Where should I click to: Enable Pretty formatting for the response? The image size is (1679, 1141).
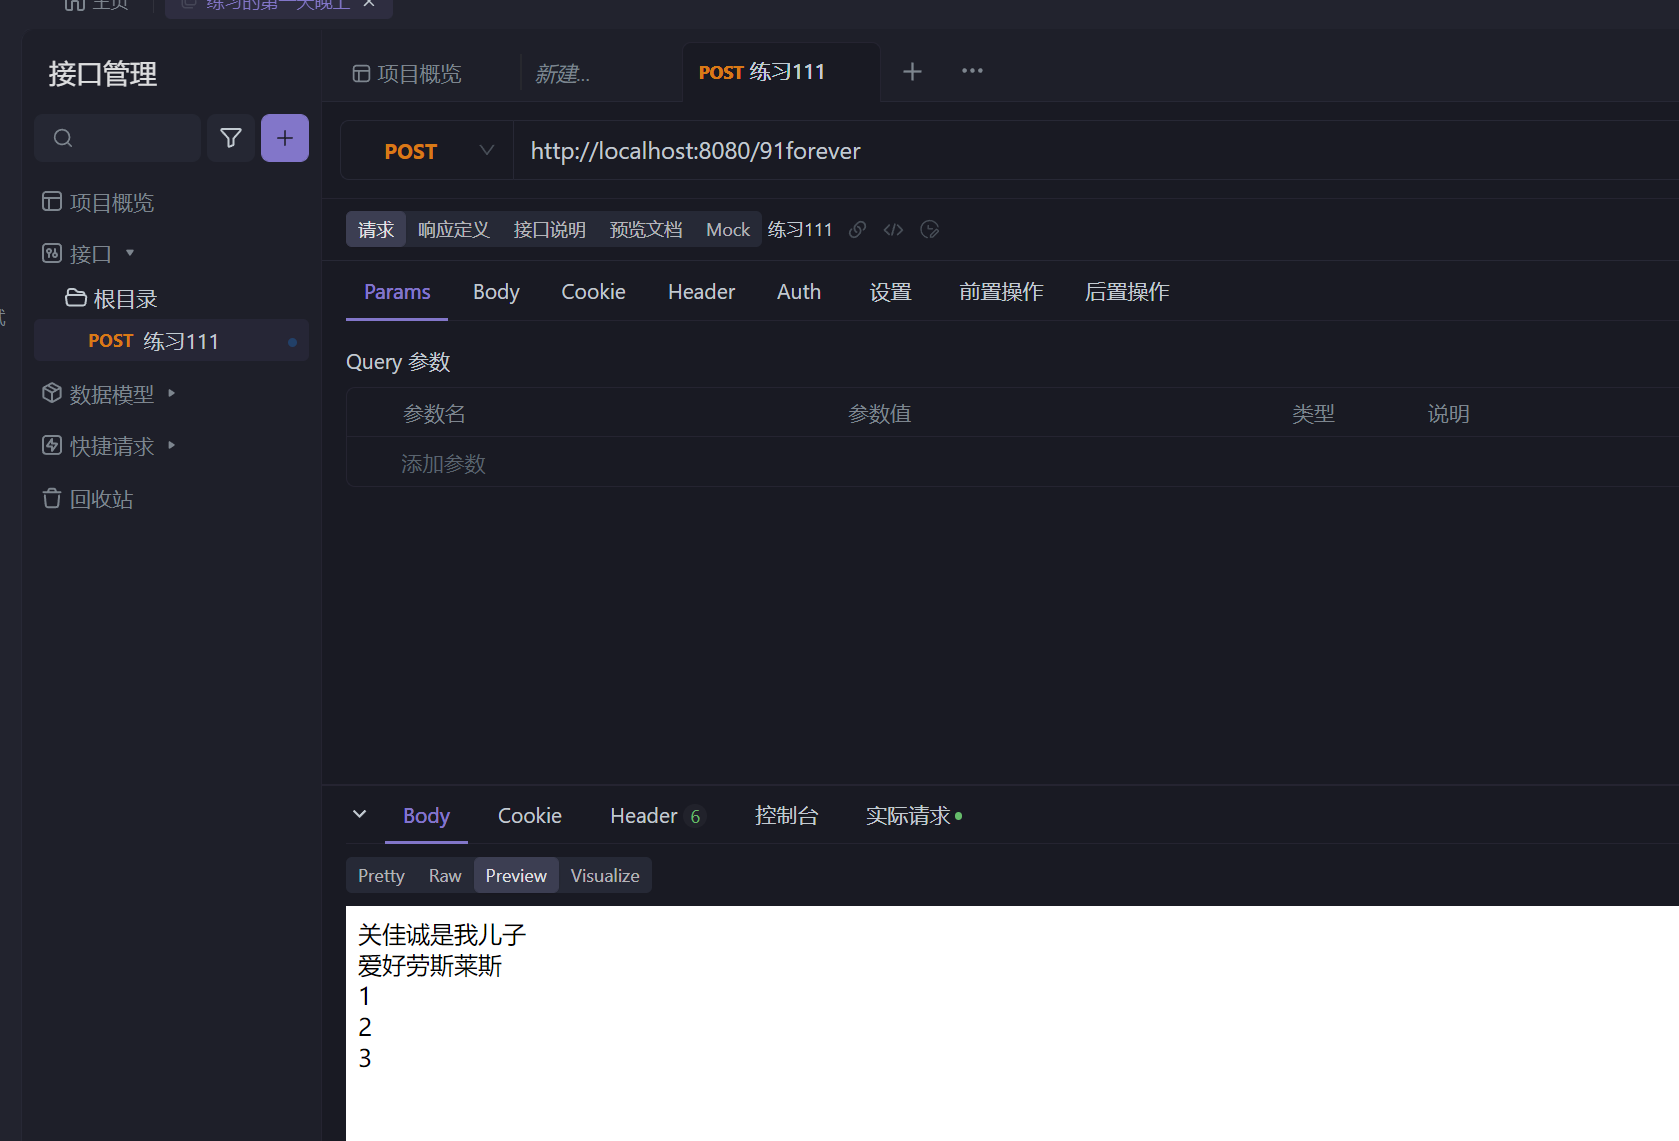click(380, 875)
